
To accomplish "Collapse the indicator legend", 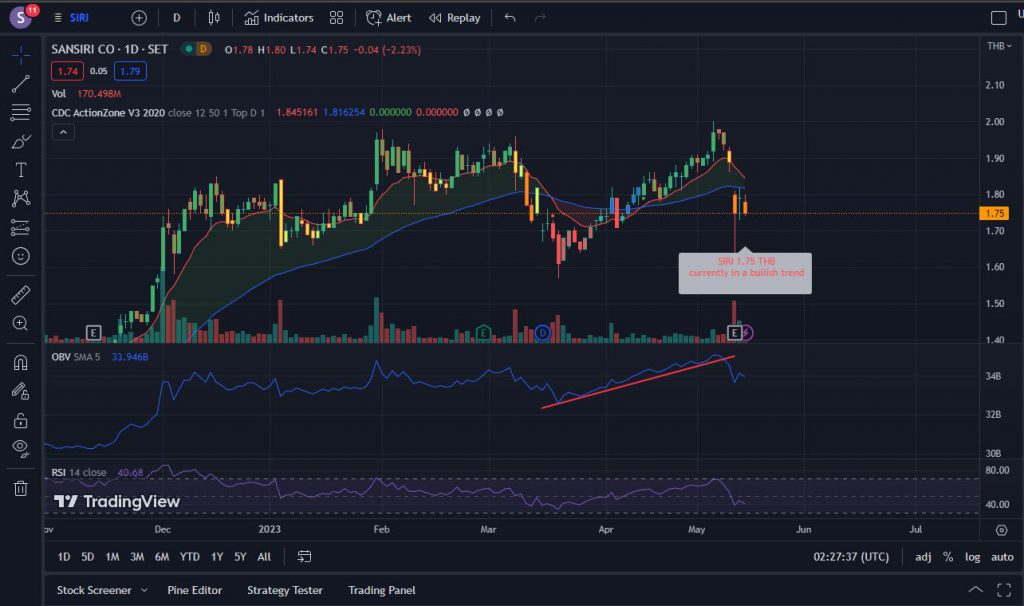I will pyautogui.click(x=63, y=133).
